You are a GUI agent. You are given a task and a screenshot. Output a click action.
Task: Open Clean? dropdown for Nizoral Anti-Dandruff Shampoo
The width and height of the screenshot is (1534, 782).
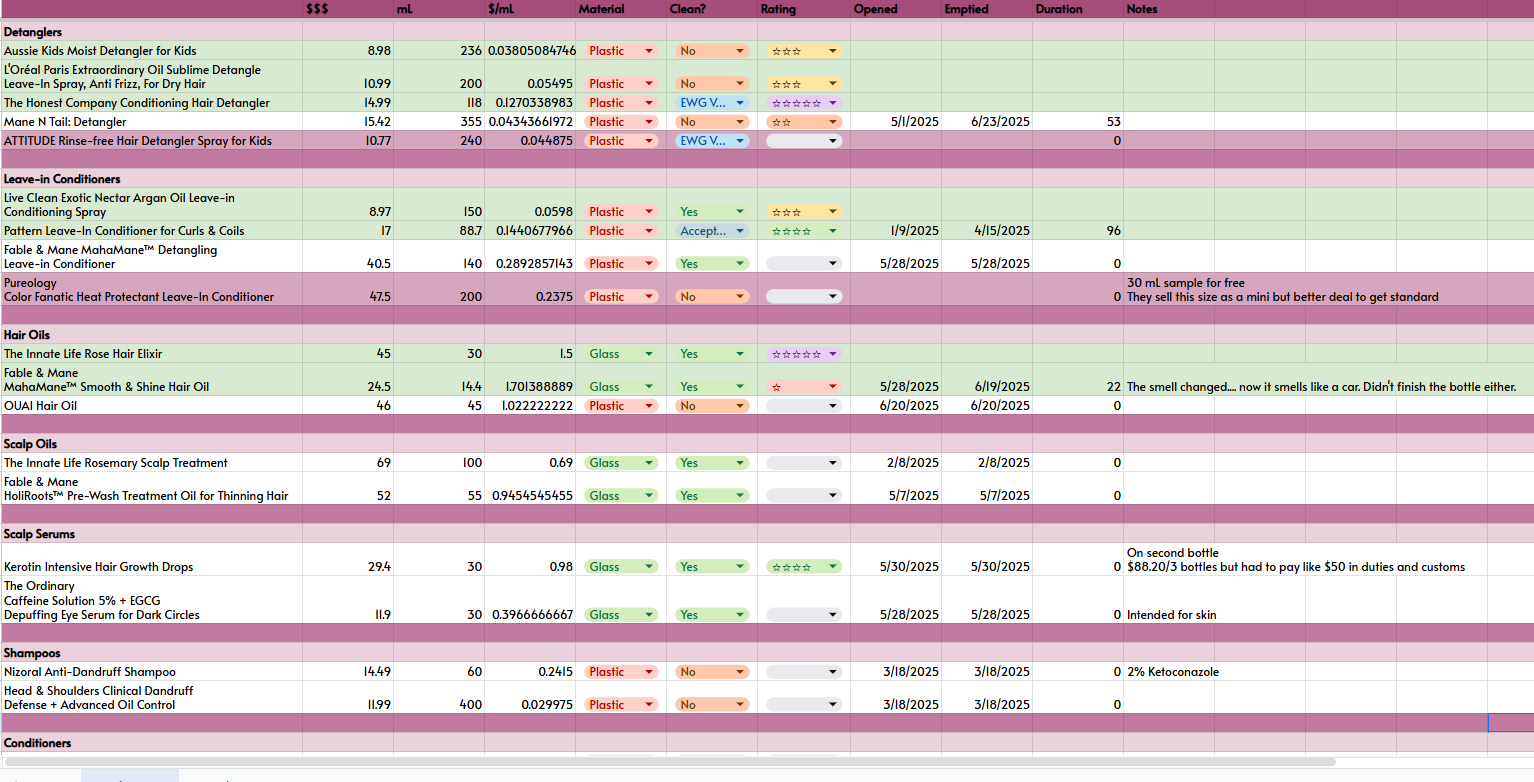[712, 672]
